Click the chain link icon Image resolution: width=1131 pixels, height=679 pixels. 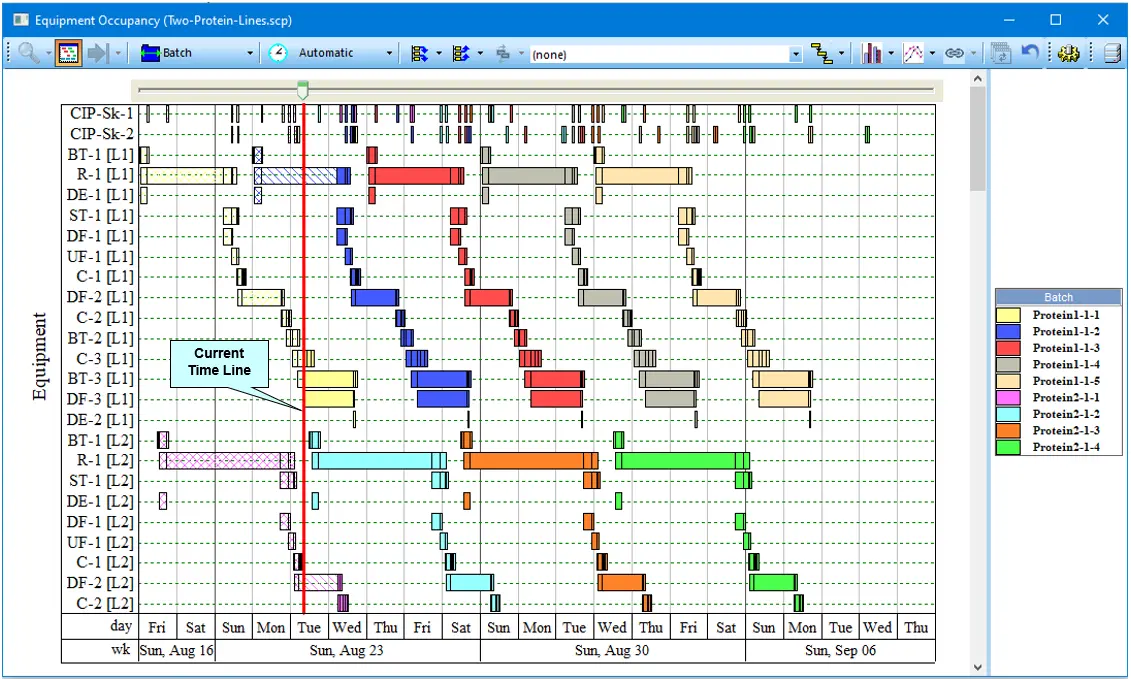pos(954,53)
